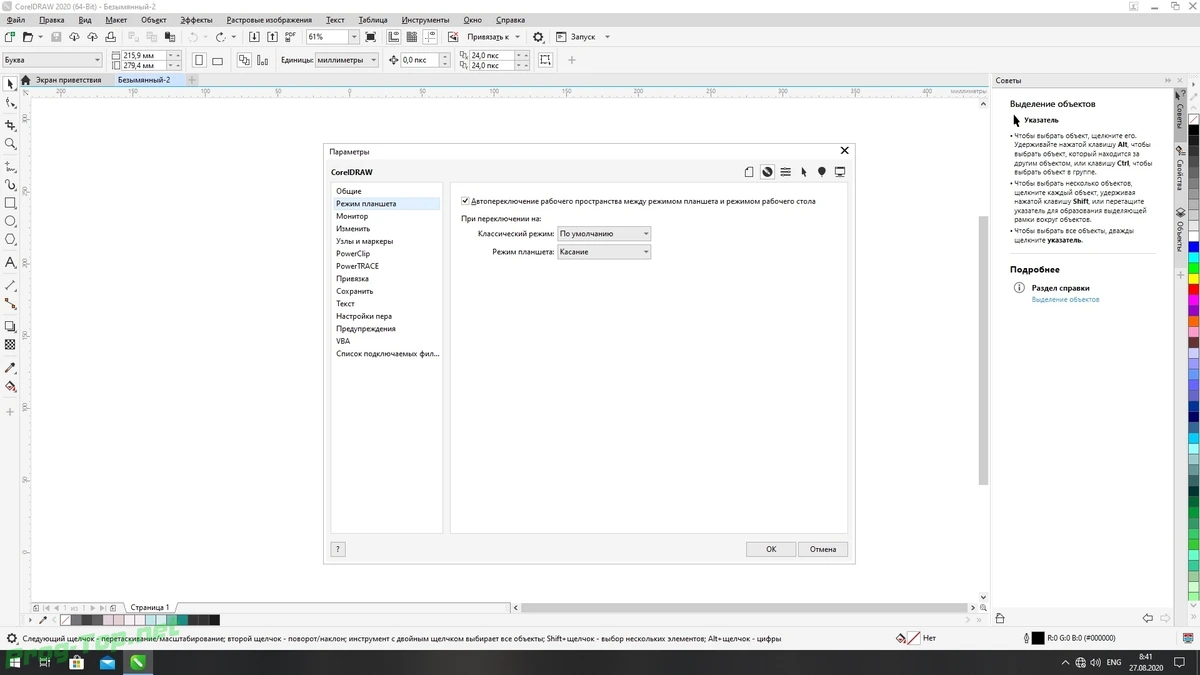Open Global settings balloon icon in dialog
Image resolution: width=1200 pixels, height=675 pixels.
822,172
